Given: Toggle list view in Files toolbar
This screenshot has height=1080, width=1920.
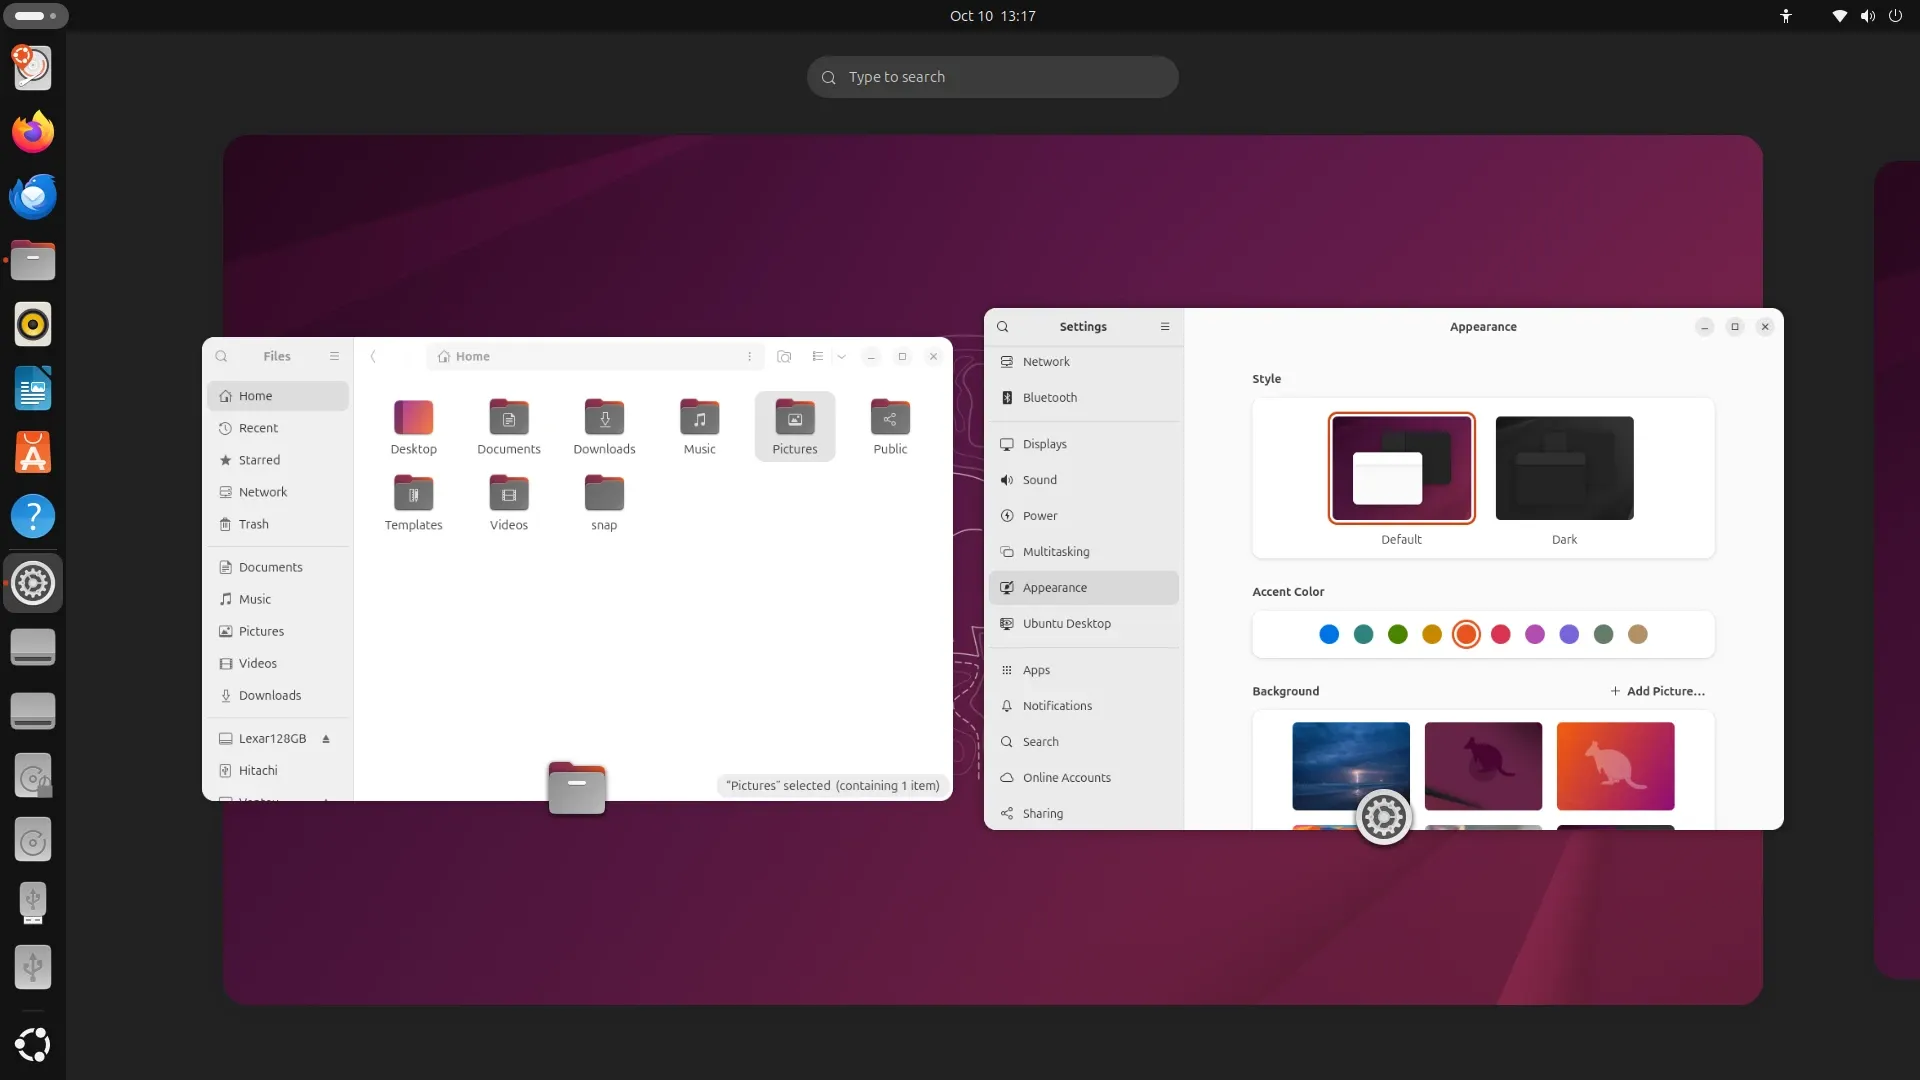Looking at the screenshot, I should (x=818, y=356).
